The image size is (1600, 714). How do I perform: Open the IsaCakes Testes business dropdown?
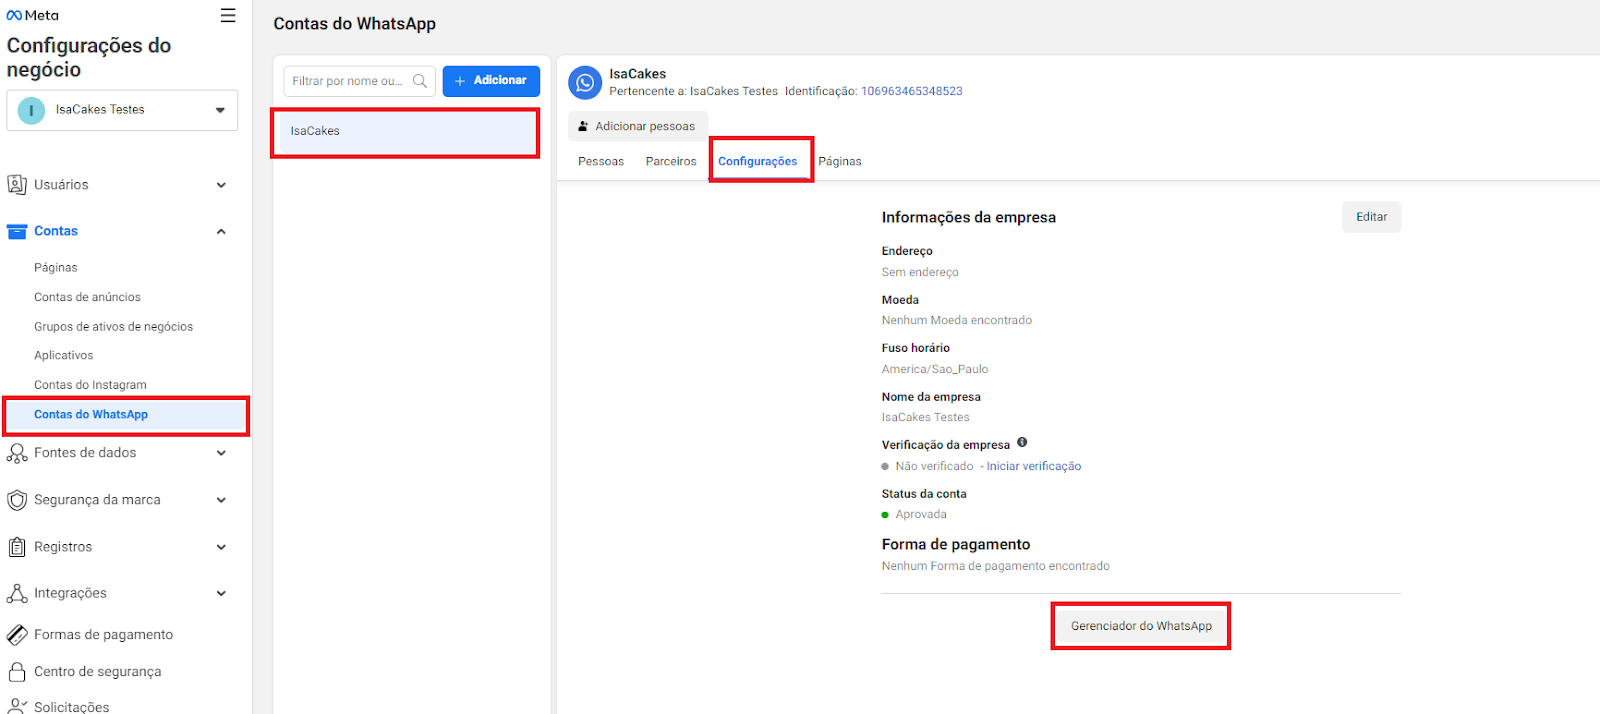(x=122, y=110)
